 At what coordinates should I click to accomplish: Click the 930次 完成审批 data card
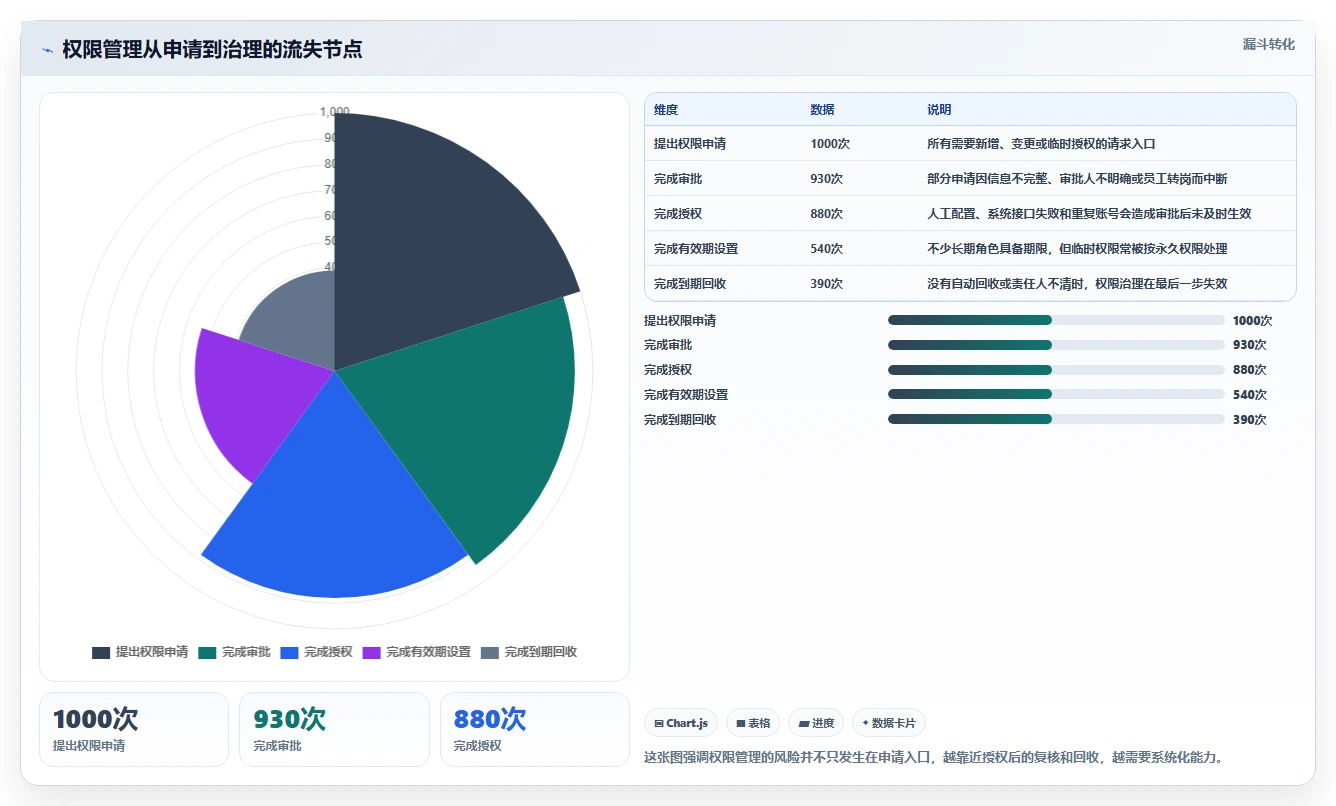pyautogui.click(x=334, y=729)
